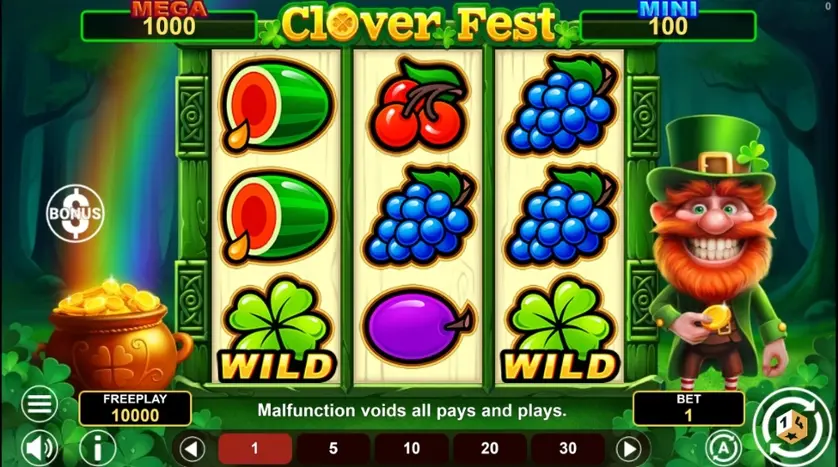This screenshot has width=838, height=467.
Task: Select bet value 5
Action: pyautogui.click(x=333, y=448)
